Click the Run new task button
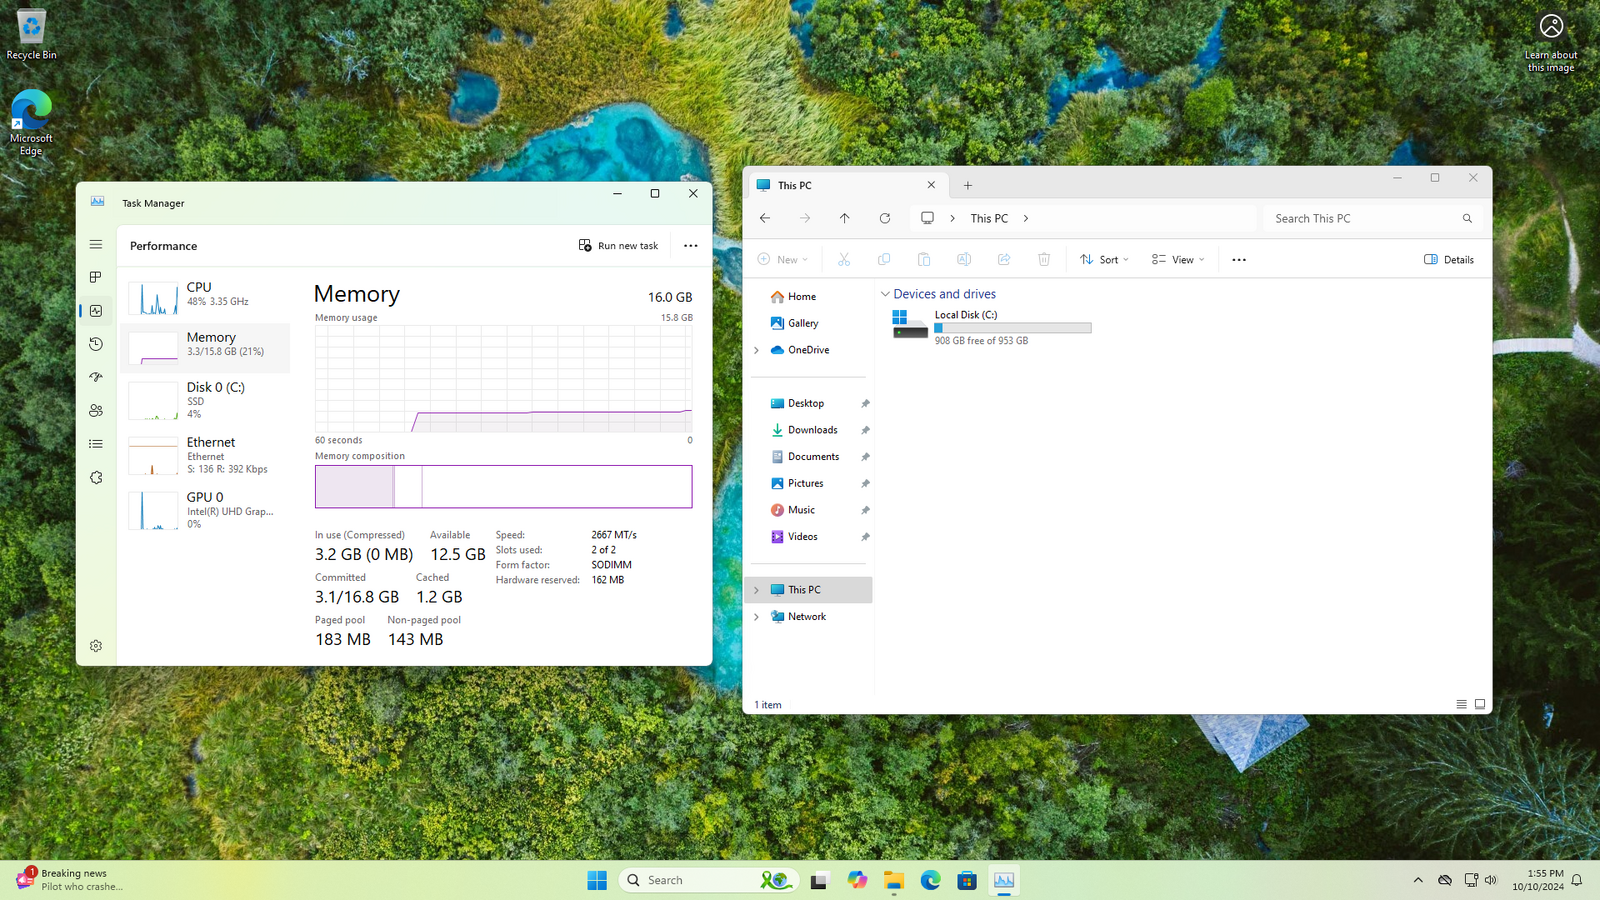 pyautogui.click(x=619, y=245)
